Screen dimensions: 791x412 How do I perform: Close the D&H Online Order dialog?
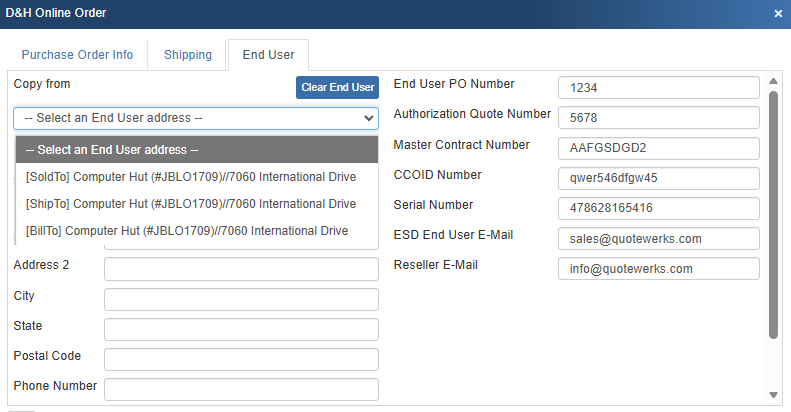tap(778, 13)
